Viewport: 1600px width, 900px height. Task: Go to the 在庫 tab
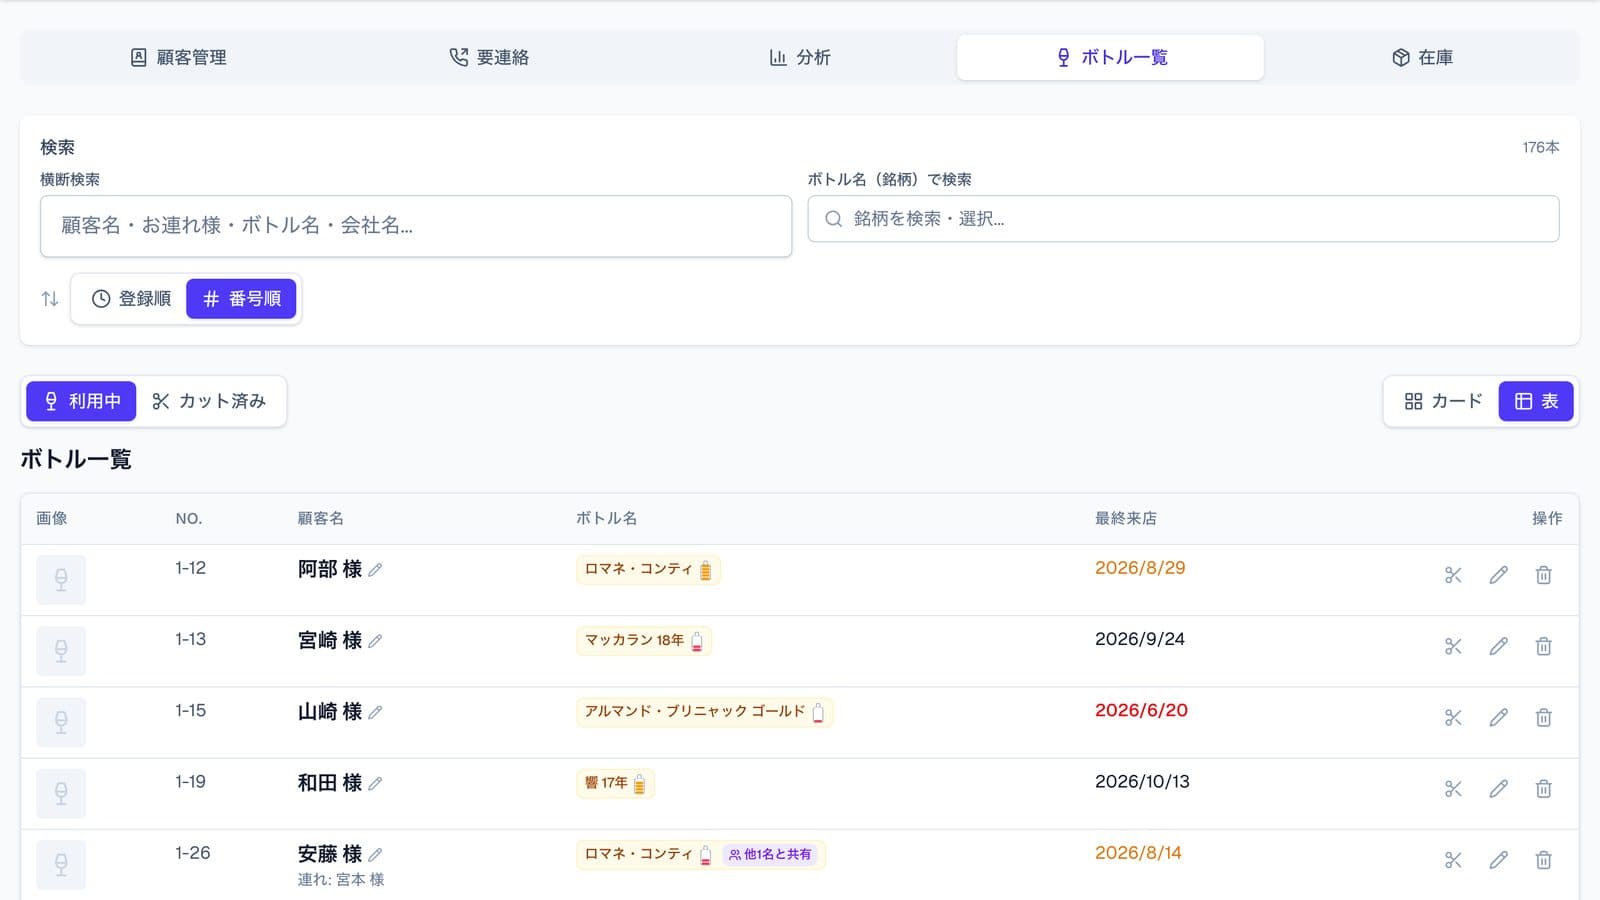click(x=1421, y=58)
